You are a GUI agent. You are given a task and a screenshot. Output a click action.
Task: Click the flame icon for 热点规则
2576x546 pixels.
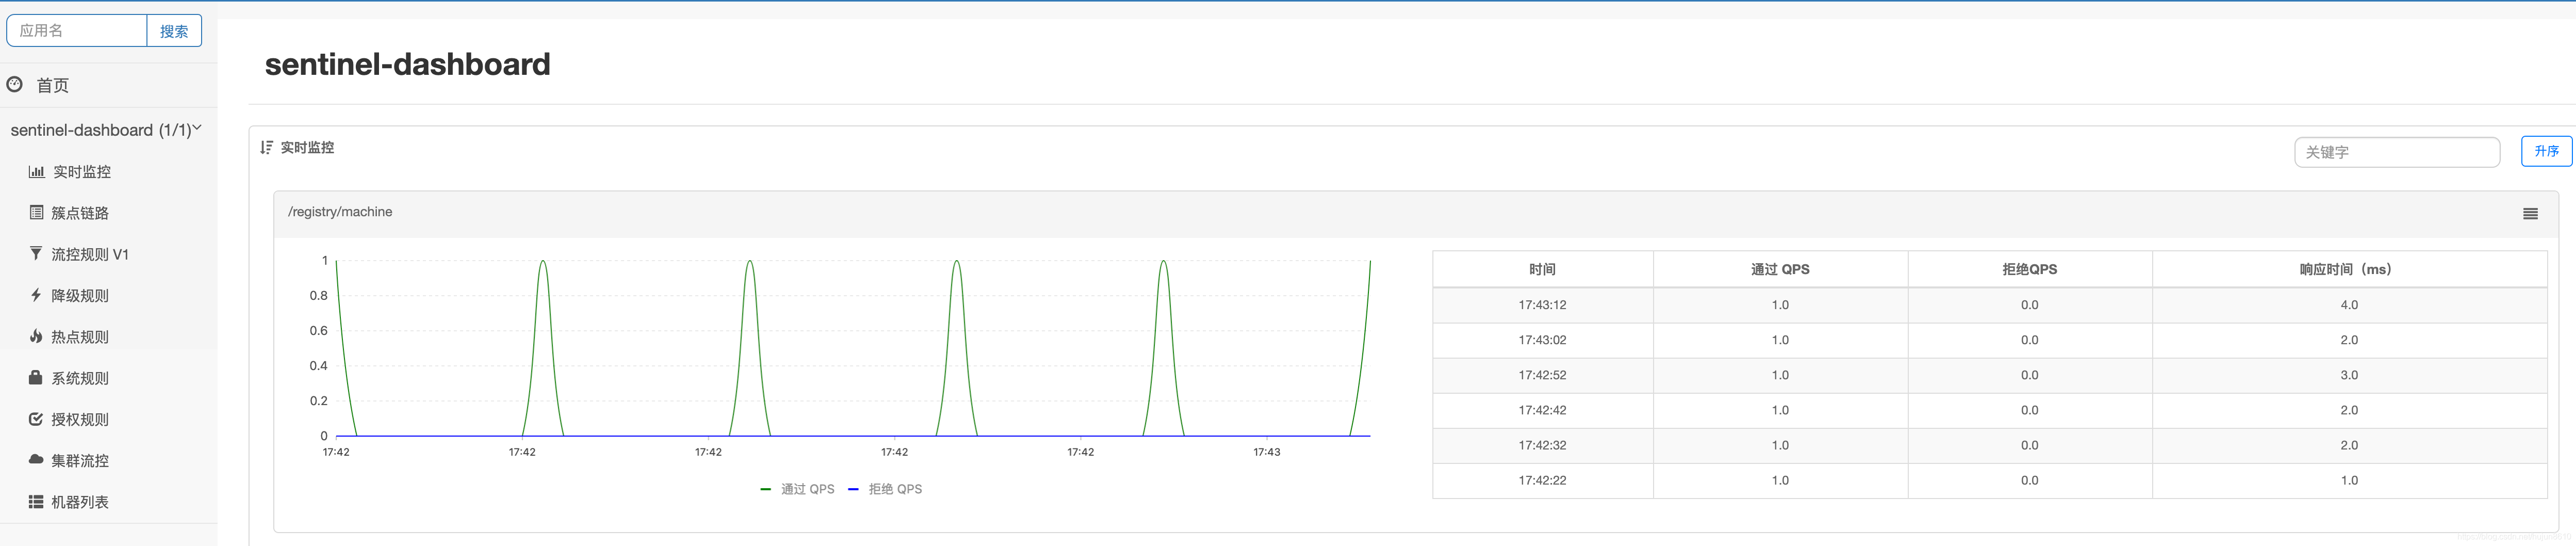[36, 336]
